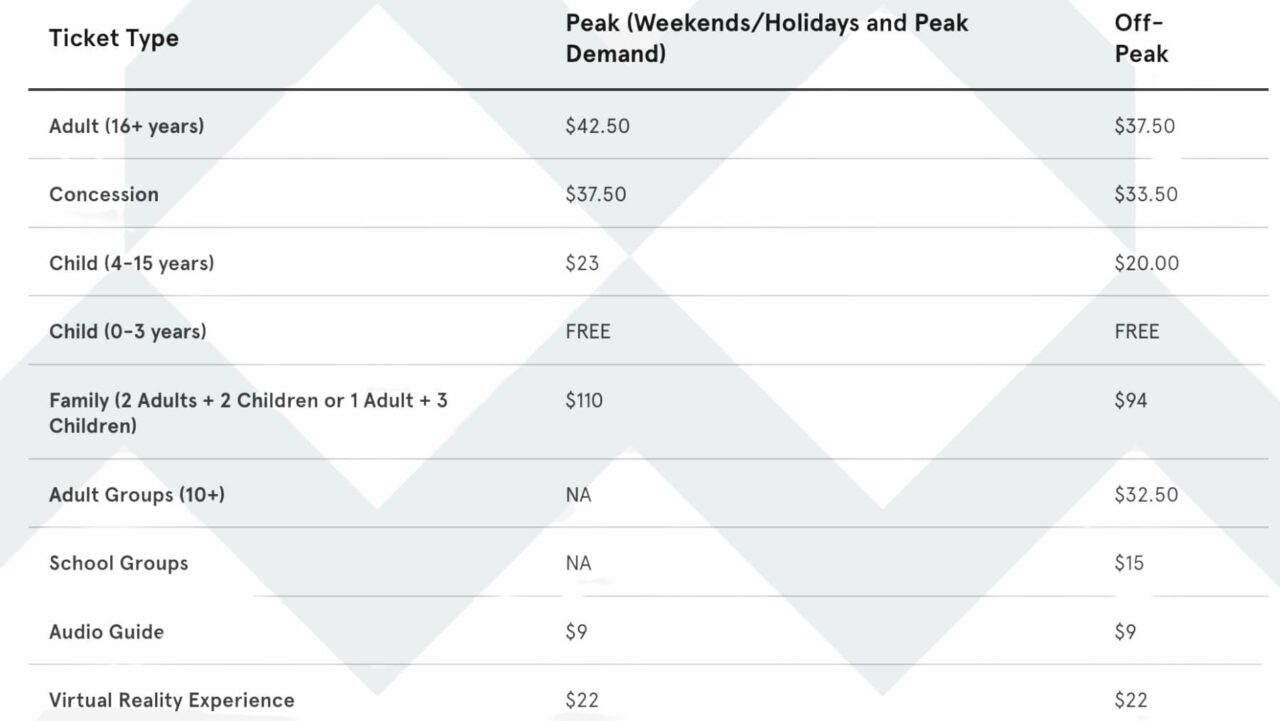Select the Adult (16+ years) row label
This screenshot has height=721, width=1280.
click(126, 126)
